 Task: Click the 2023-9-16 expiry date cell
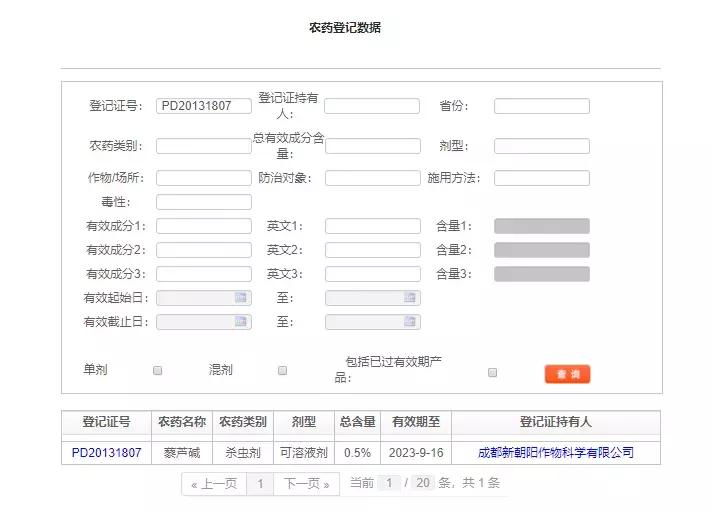(x=416, y=453)
